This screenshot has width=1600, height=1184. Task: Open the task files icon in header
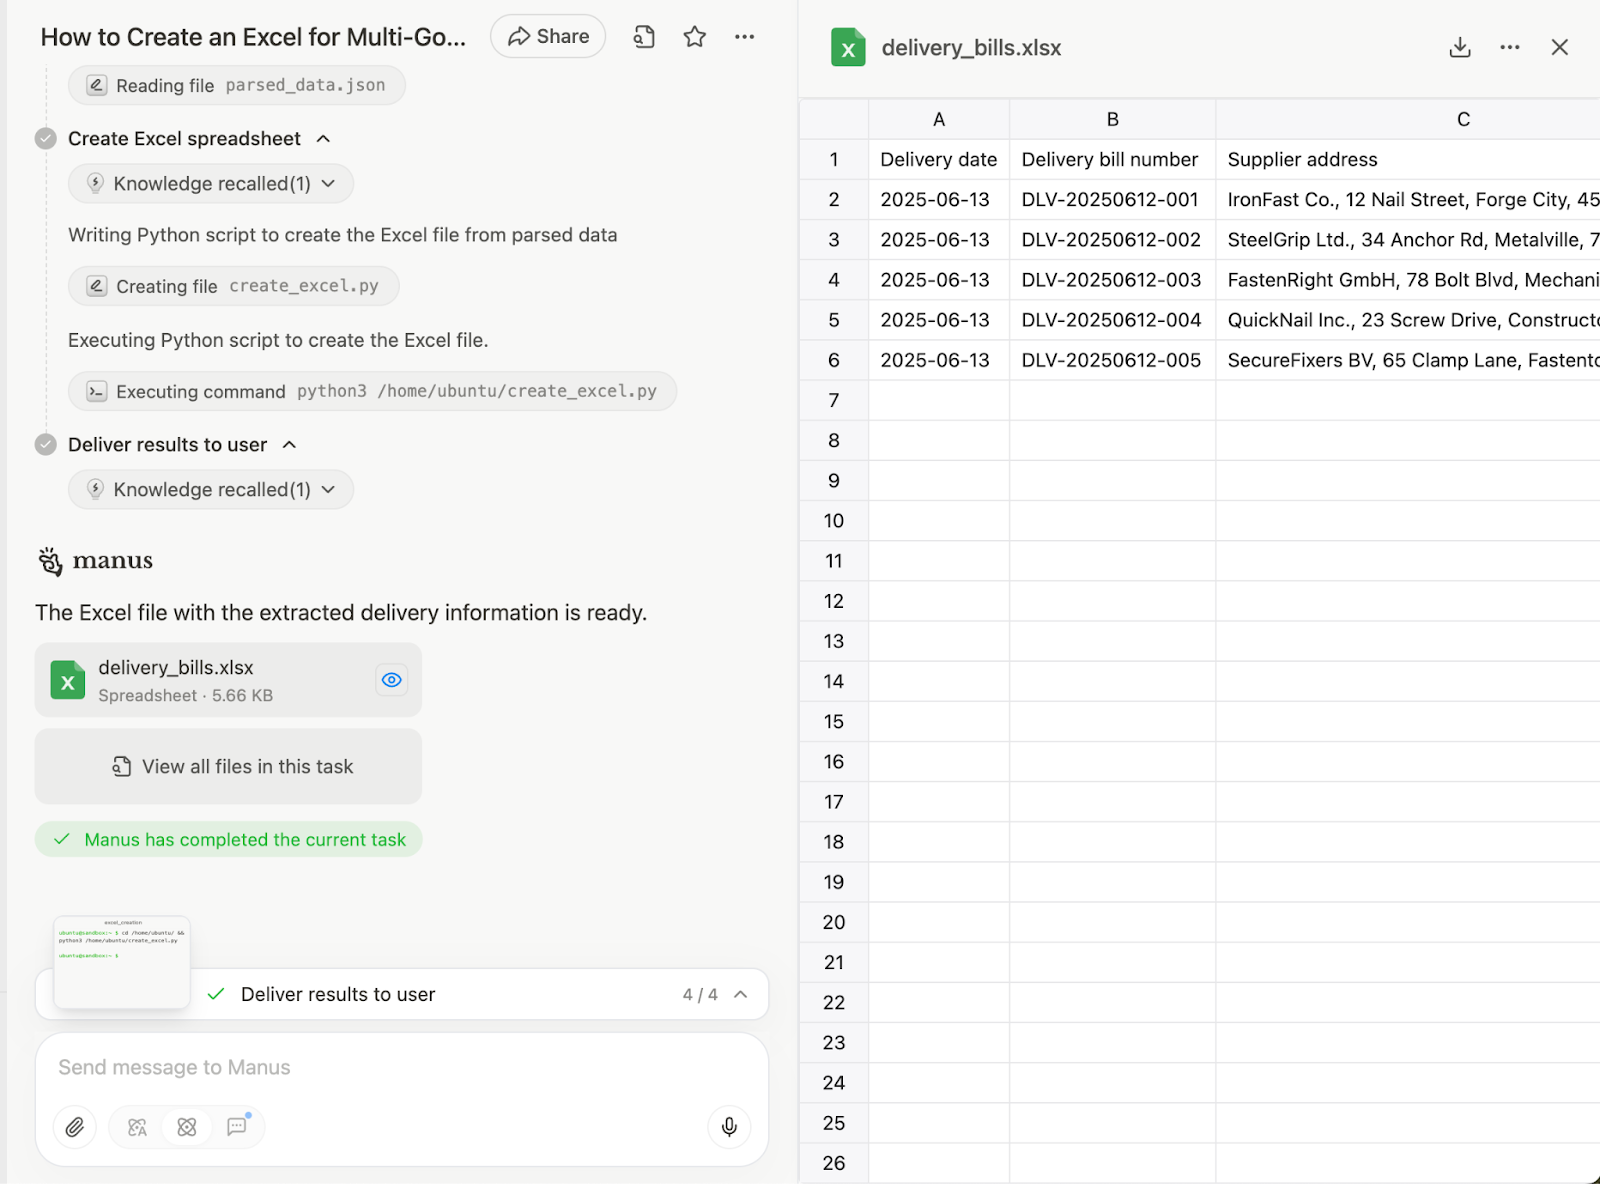point(644,37)
